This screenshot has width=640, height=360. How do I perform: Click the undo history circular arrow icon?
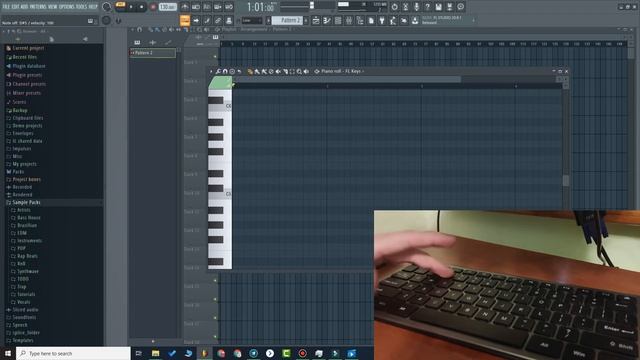[x=394, y=7]
